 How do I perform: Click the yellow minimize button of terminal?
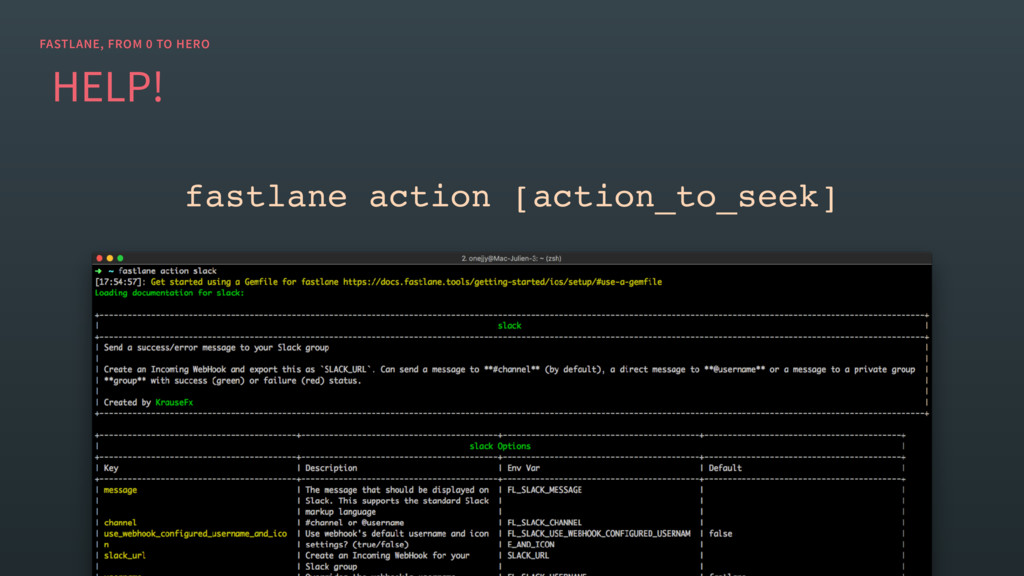pos(110,259)
